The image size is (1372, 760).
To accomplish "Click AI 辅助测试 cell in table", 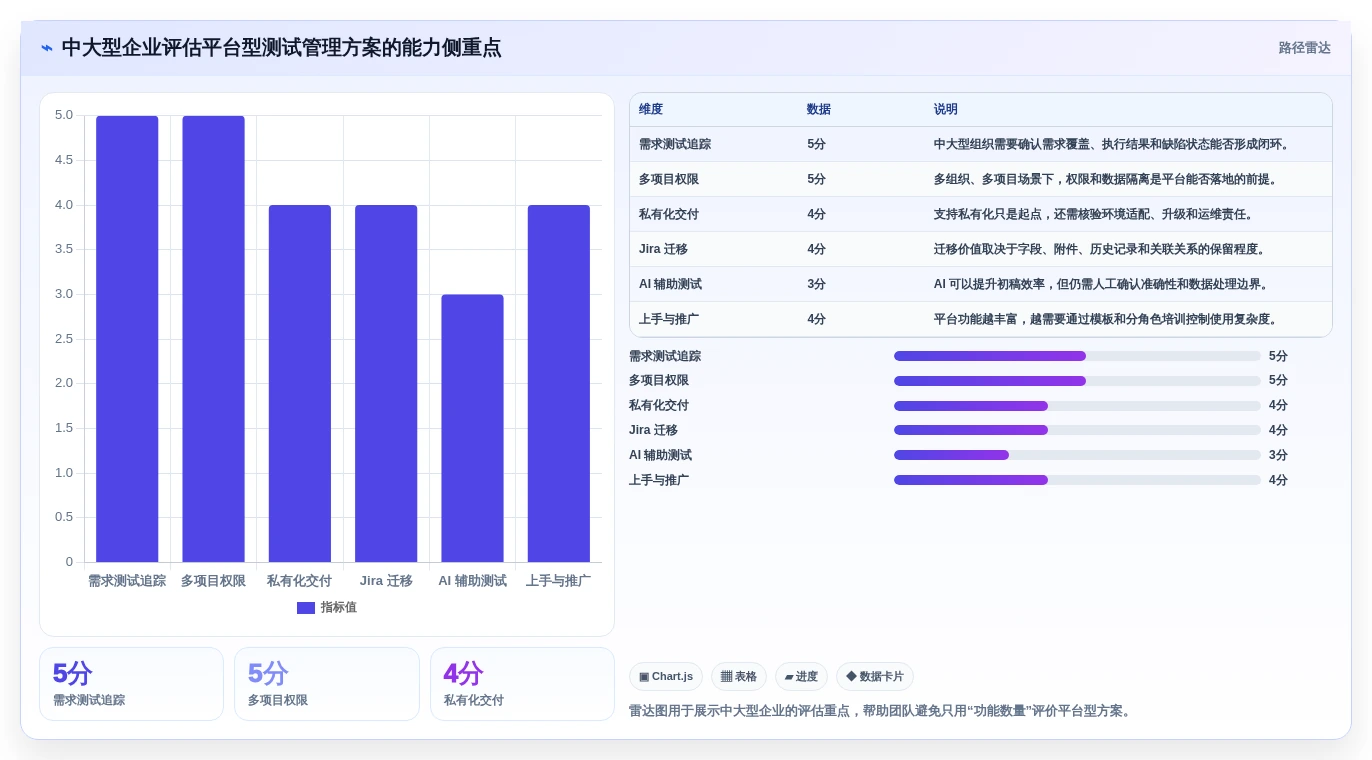I will coord(670,284).
